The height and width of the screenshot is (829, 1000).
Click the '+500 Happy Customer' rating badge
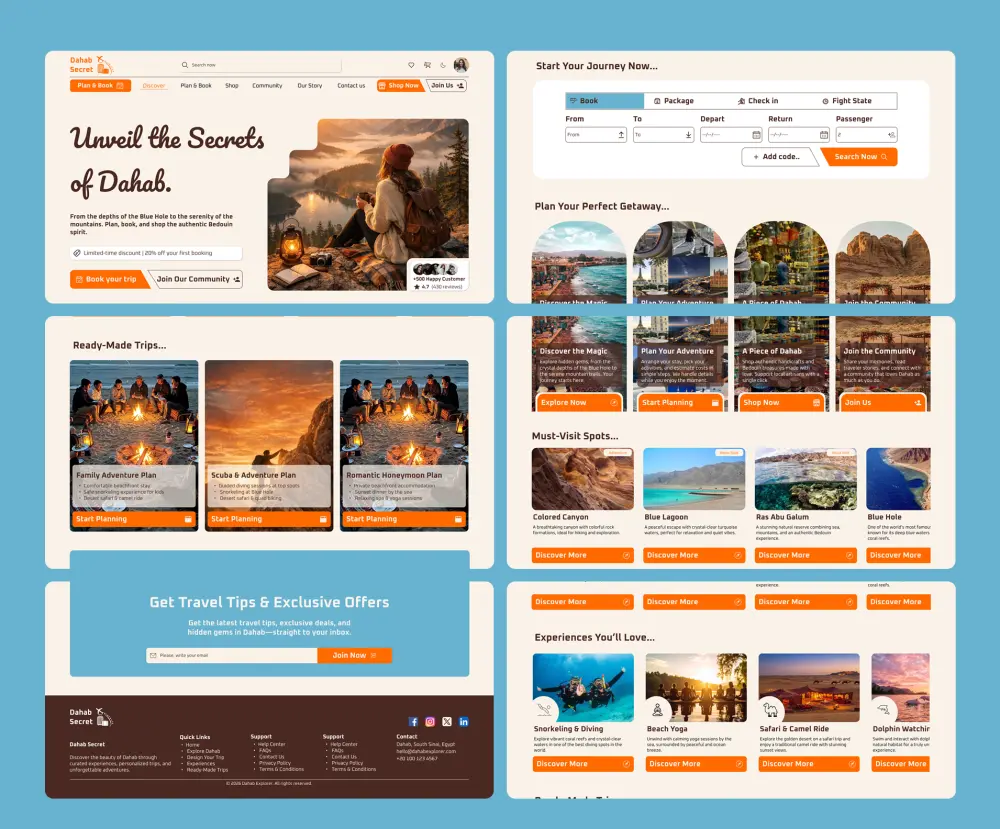439,276
